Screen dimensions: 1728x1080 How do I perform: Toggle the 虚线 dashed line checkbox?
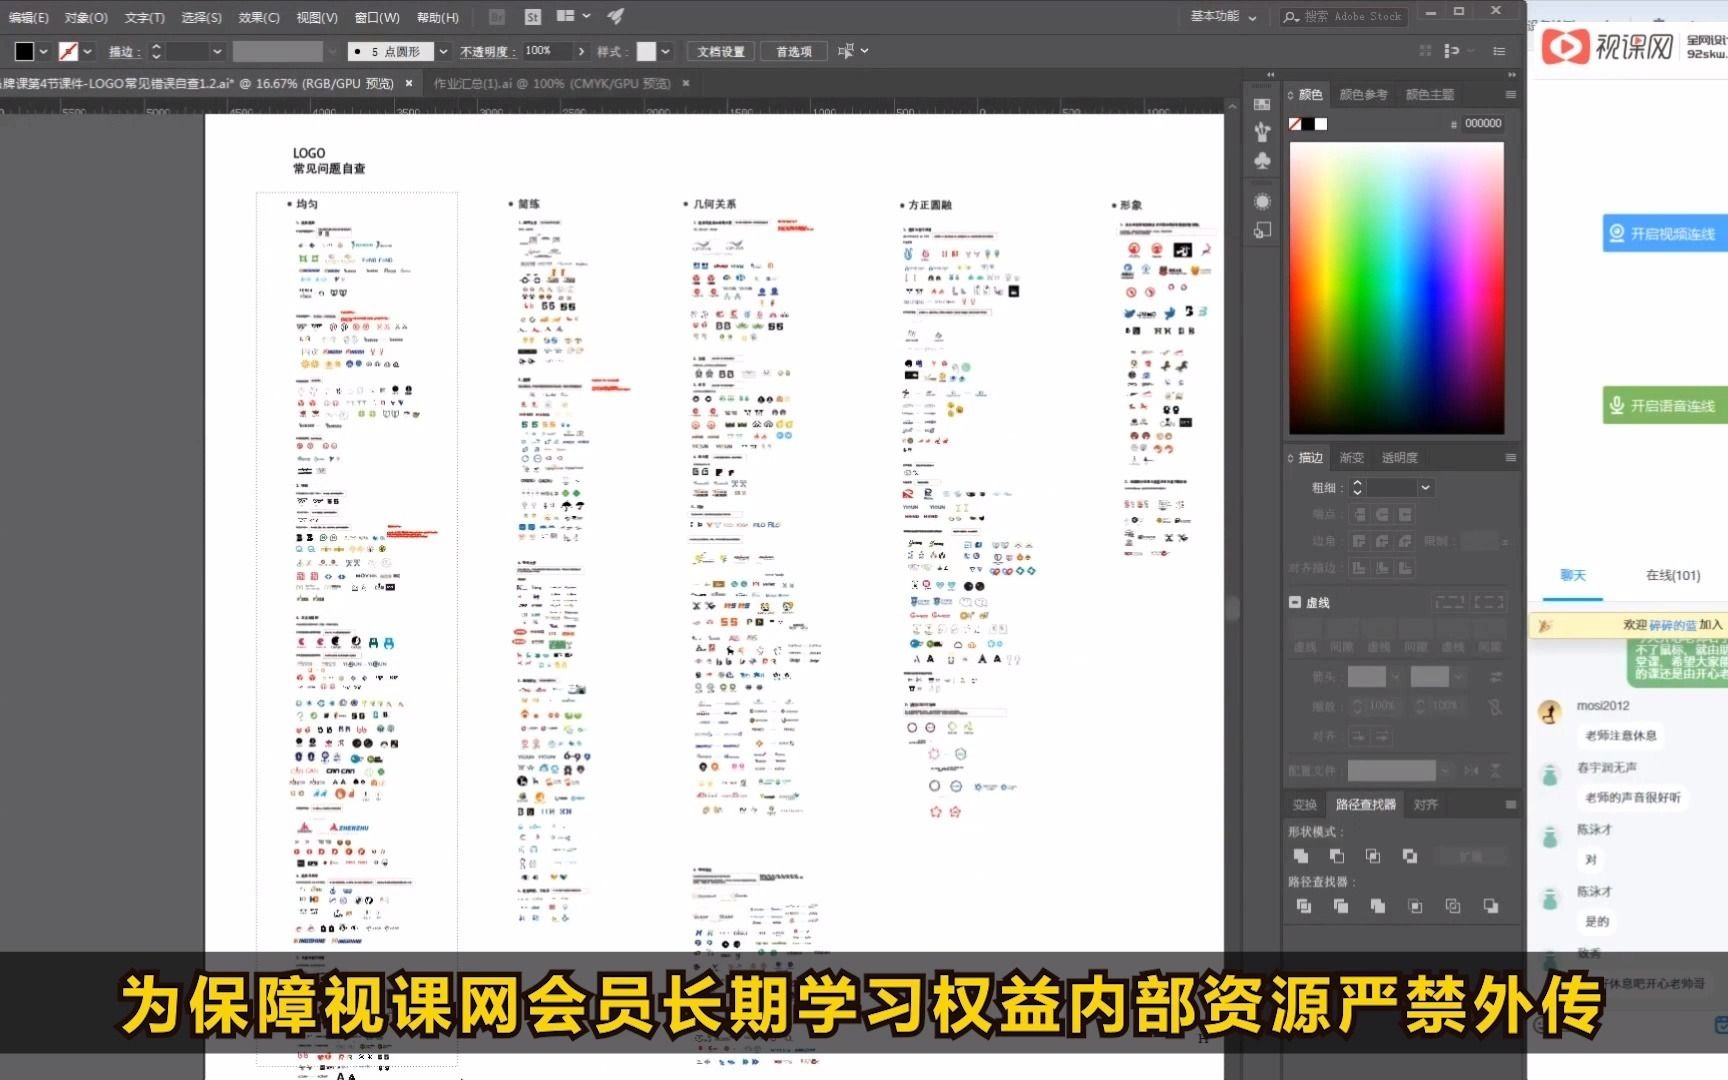1295,602
